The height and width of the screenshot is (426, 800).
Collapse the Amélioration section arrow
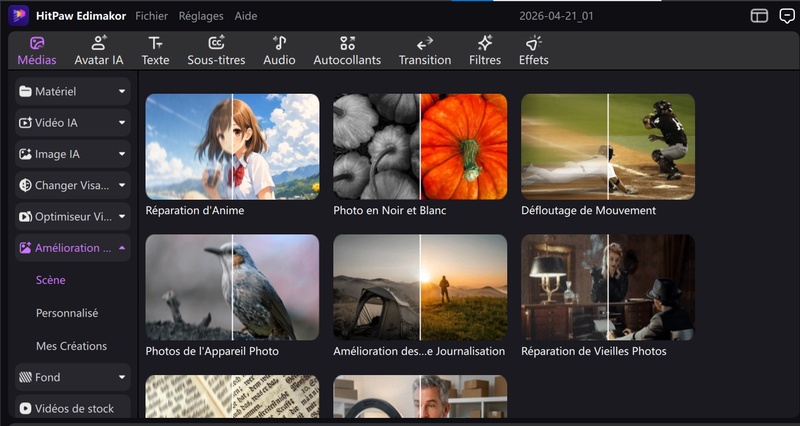(x=122, y=247)
